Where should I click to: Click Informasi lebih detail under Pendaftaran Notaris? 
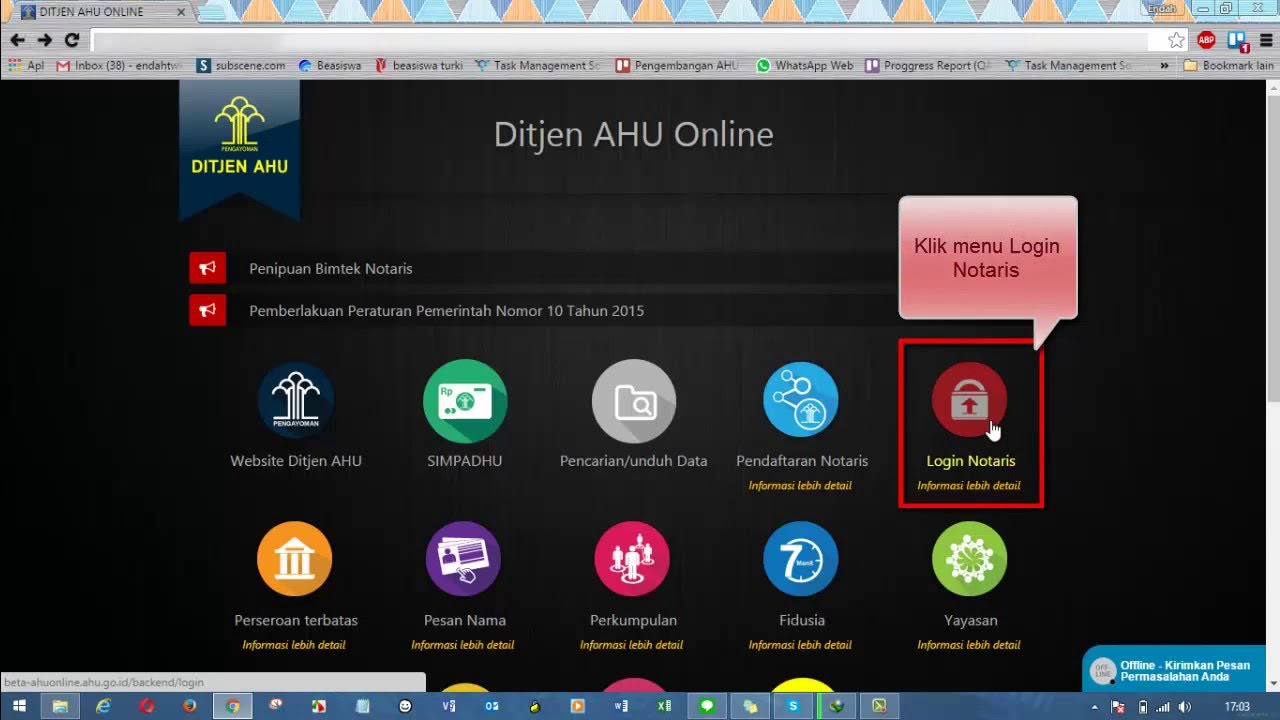pos(800,486)
